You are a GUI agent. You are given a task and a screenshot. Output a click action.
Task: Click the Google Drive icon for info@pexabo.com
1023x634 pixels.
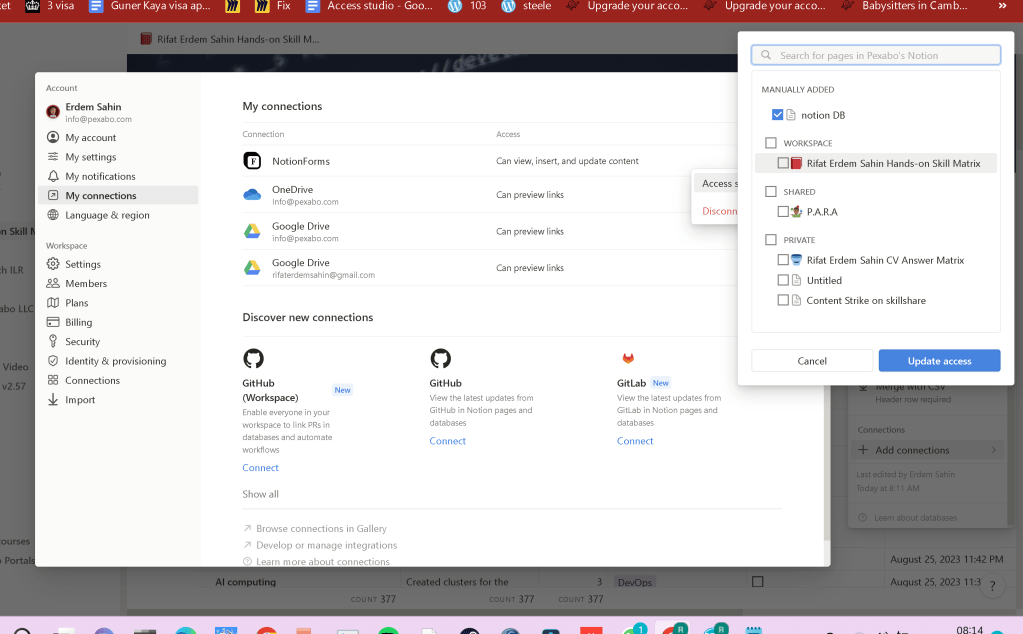(x=252, y=231)
